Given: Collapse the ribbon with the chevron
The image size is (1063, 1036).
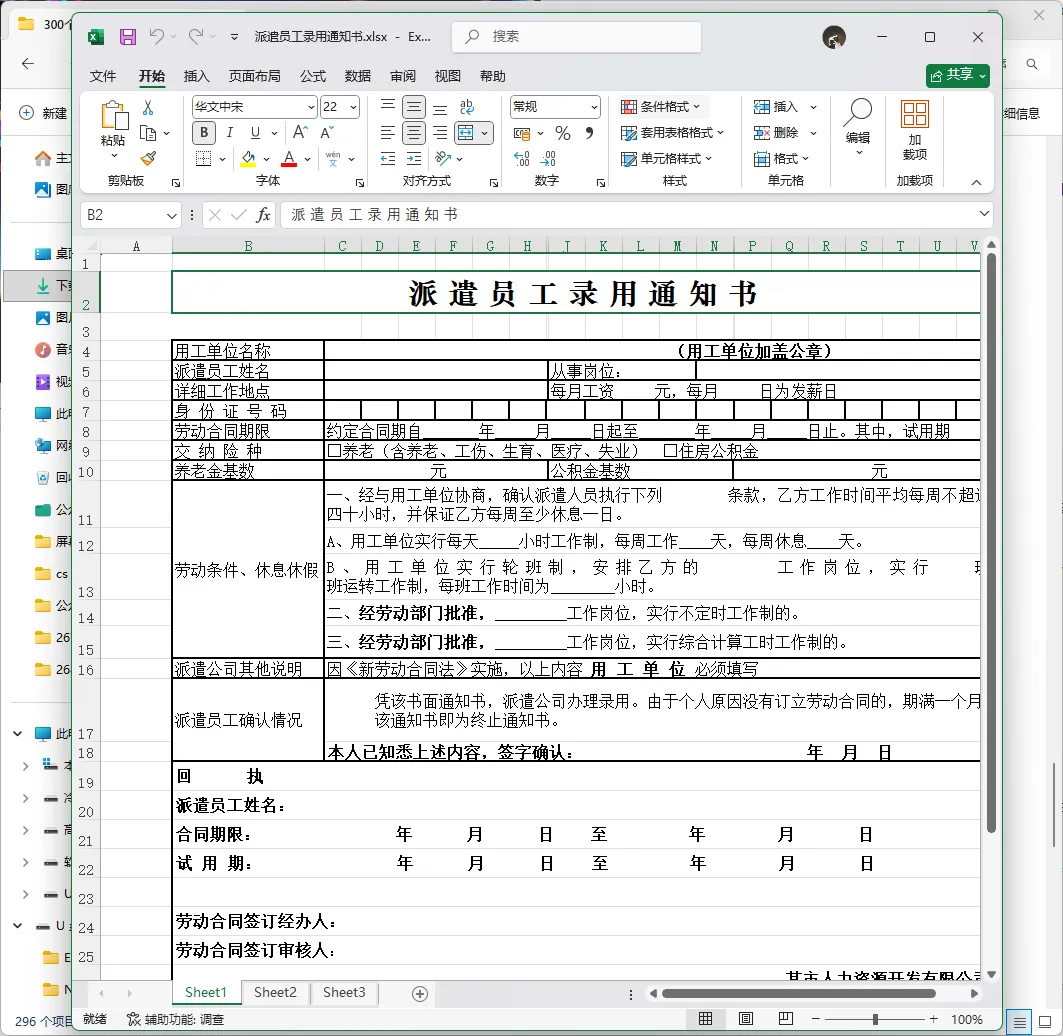Looking at the screenshot, I should click(x=976, y=182).
